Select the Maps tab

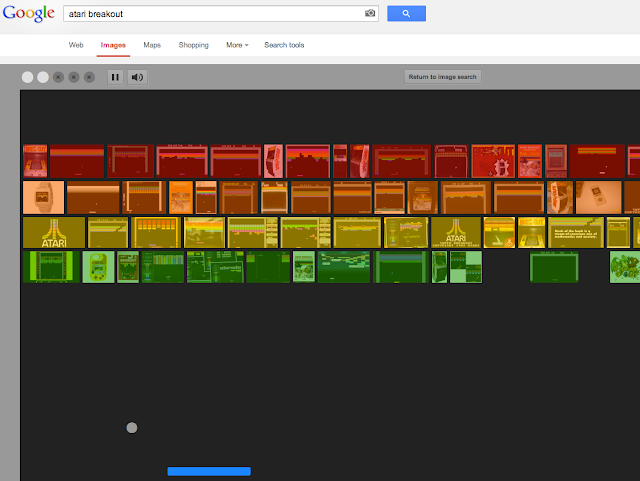[x=152, y=45]
